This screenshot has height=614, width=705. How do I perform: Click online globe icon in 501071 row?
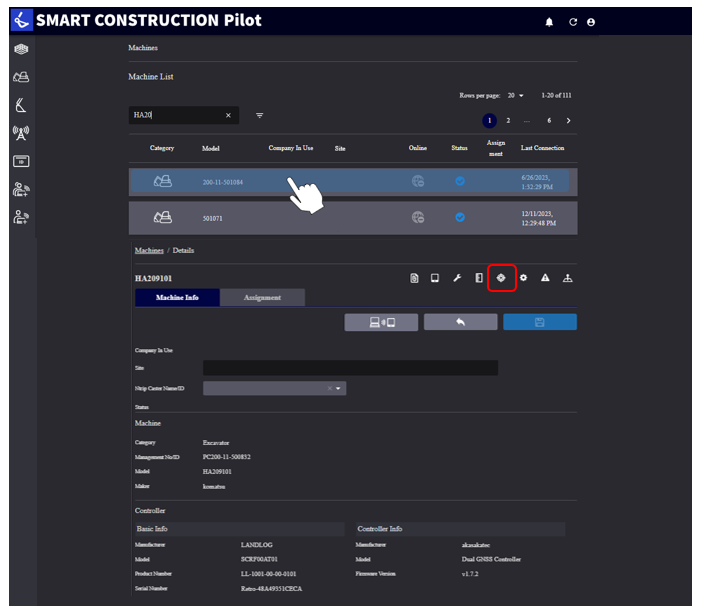point(418,218)
